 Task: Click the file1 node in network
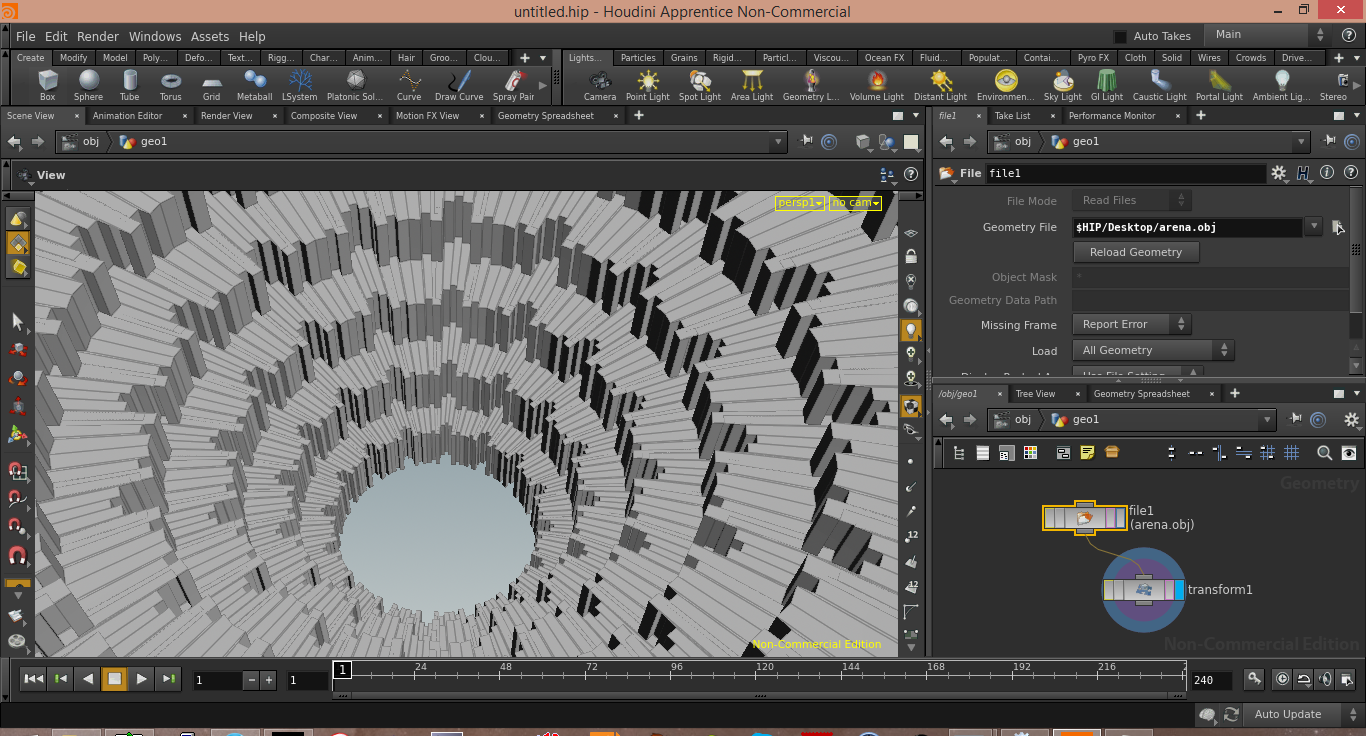tap(1084, 517)
